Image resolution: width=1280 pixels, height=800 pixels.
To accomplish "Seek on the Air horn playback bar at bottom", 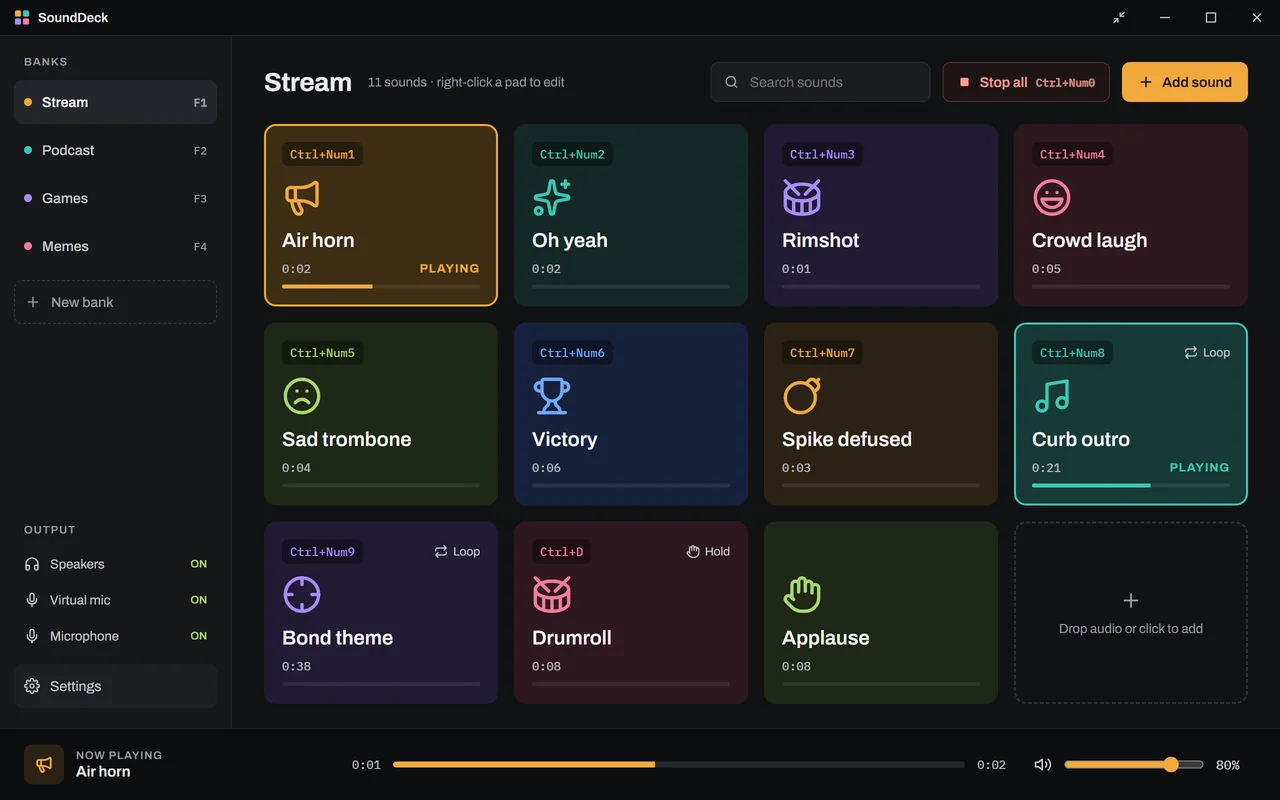I will (679, 765).
